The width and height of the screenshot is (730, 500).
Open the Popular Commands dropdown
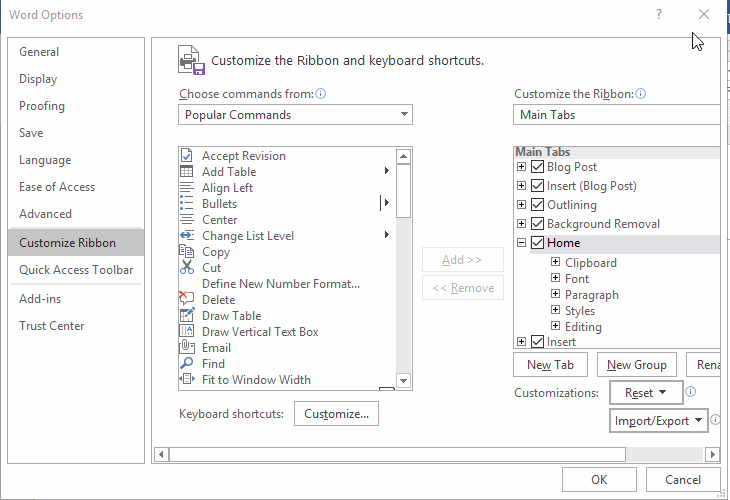295,115
